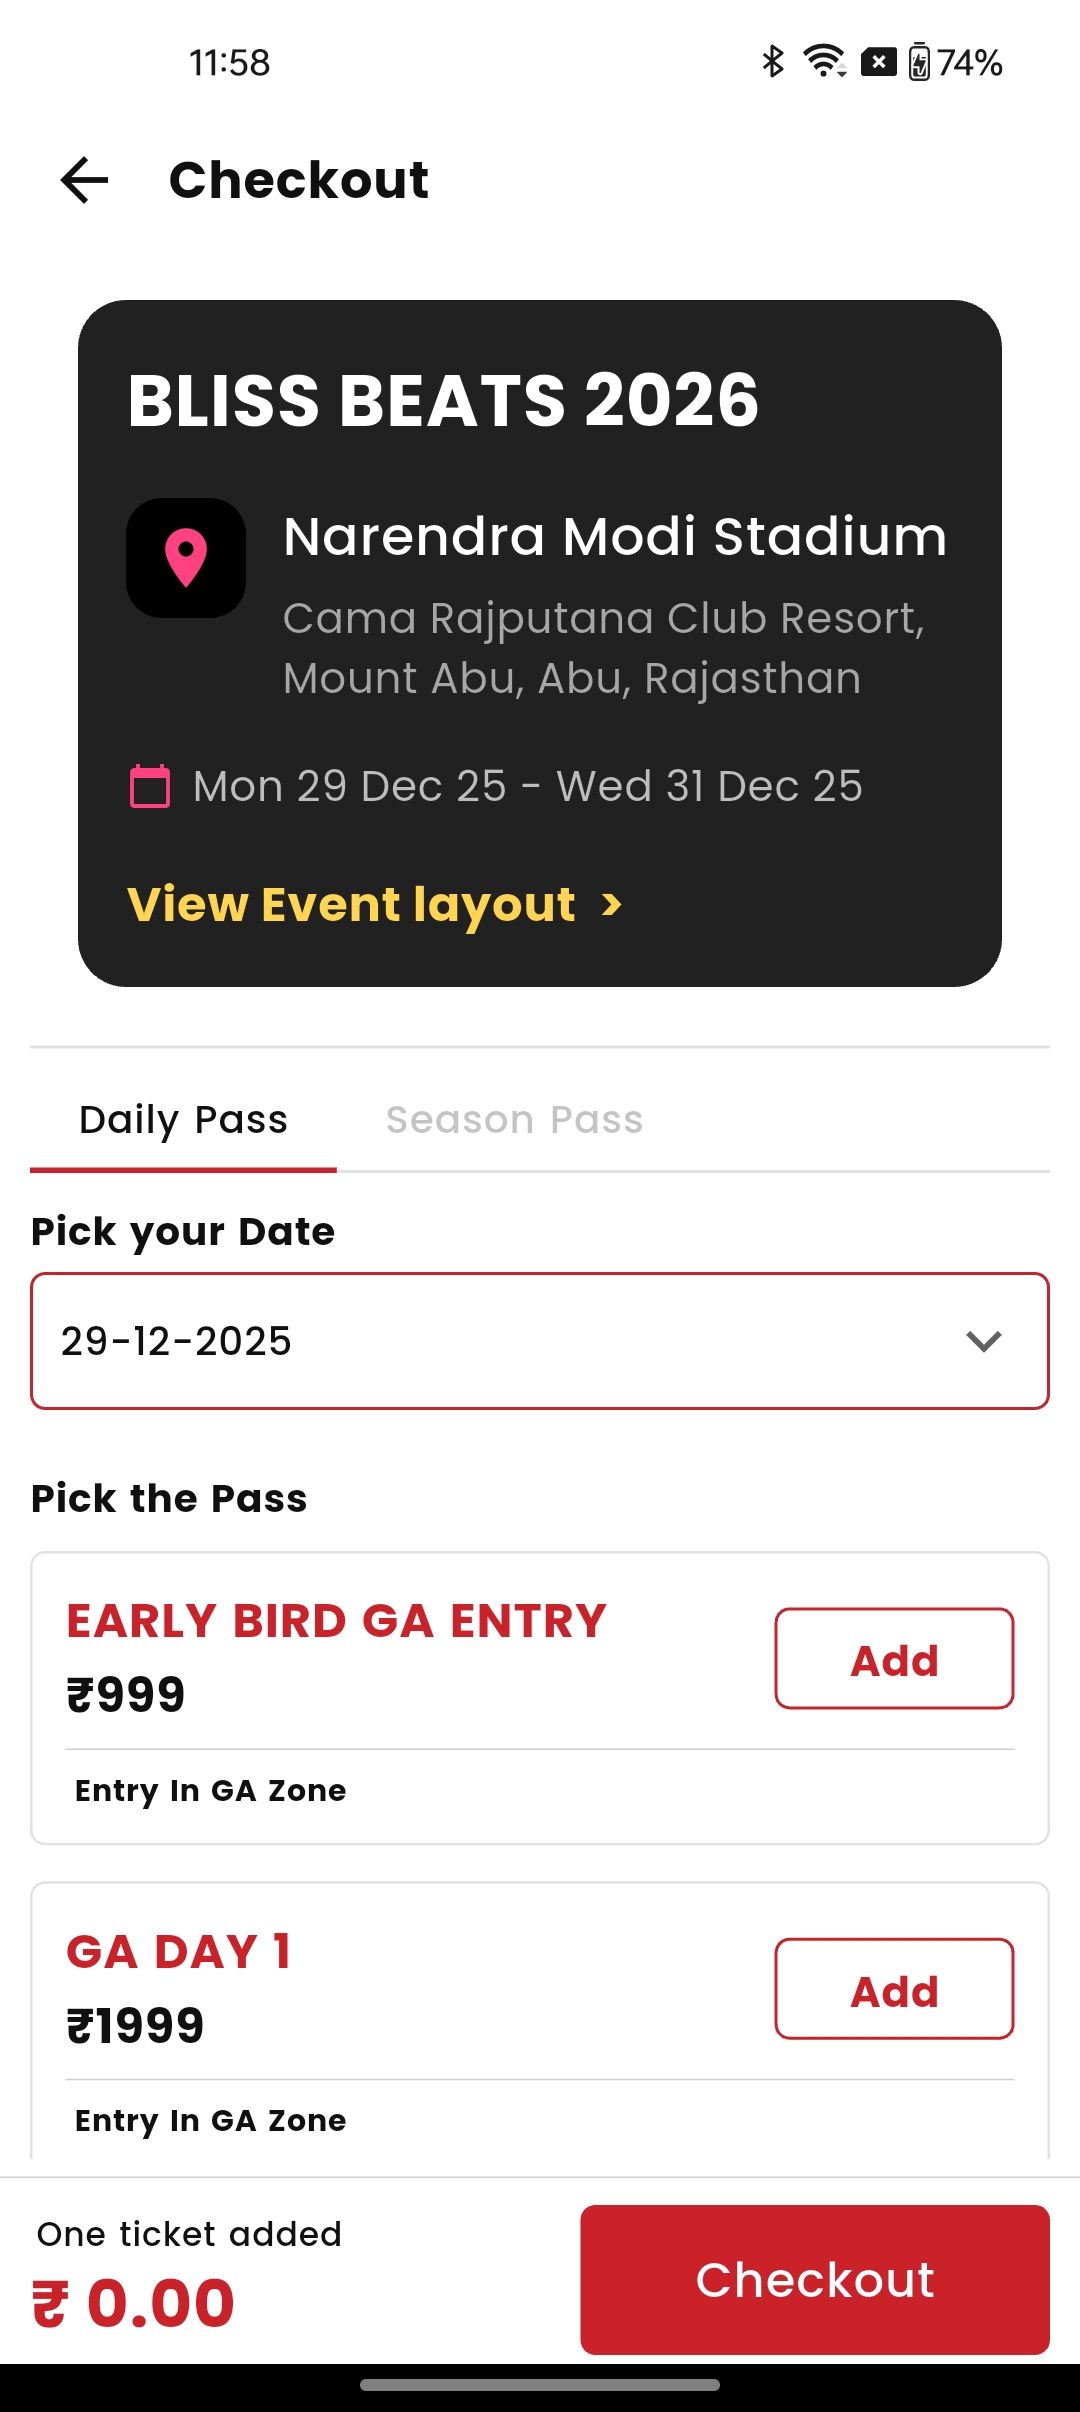Tap the back arrow icon
1080x2412 pixels.
(85, 181)
